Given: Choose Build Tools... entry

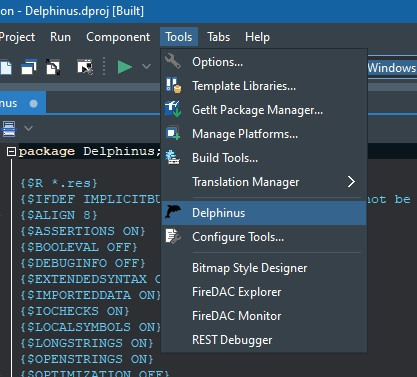Looking at the screenshot, I should tap(264, 158).
